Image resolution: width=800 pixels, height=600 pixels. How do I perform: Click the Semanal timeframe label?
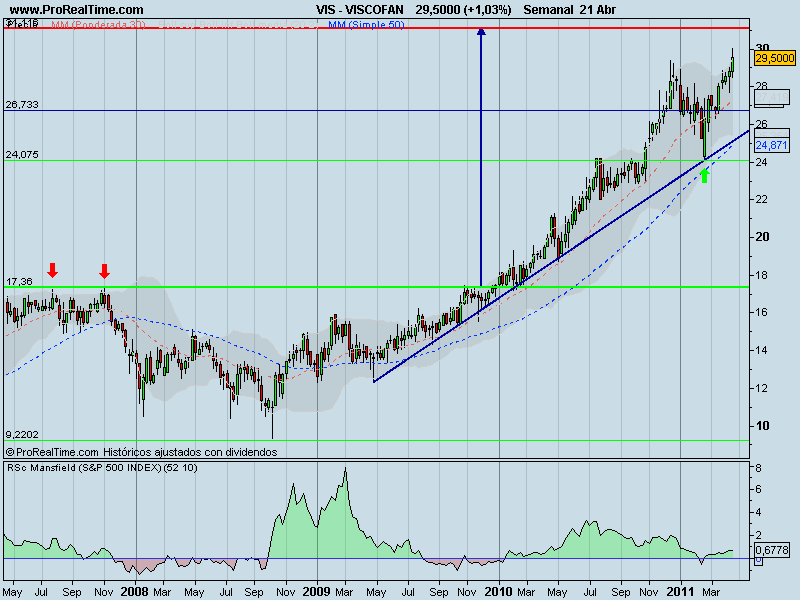(548, 9)
